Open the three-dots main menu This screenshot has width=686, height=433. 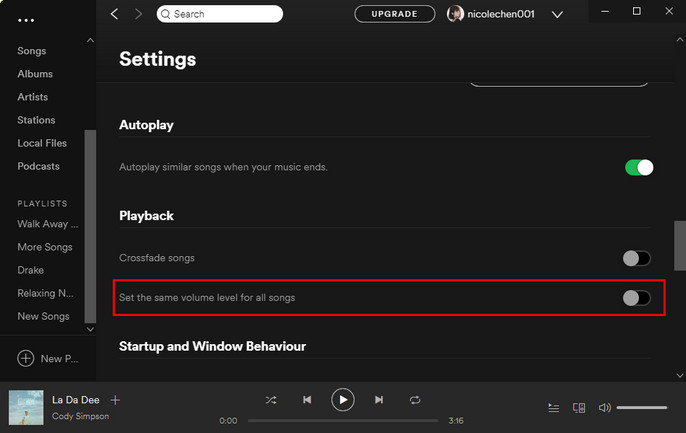click(x=26, y=19)
